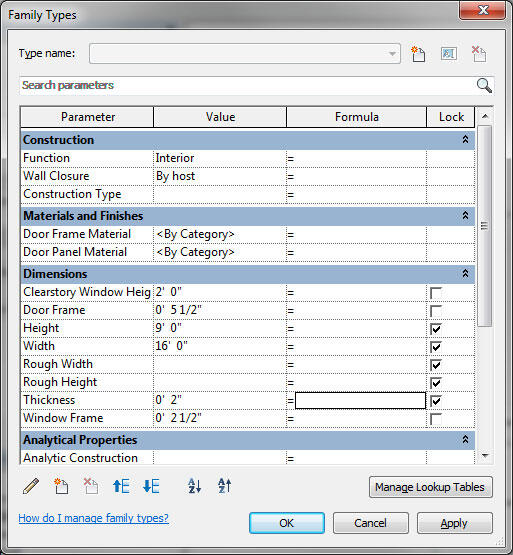Collapse the Construction group
Viewport: 513px width, 555px height.
(x=465, y=140)
